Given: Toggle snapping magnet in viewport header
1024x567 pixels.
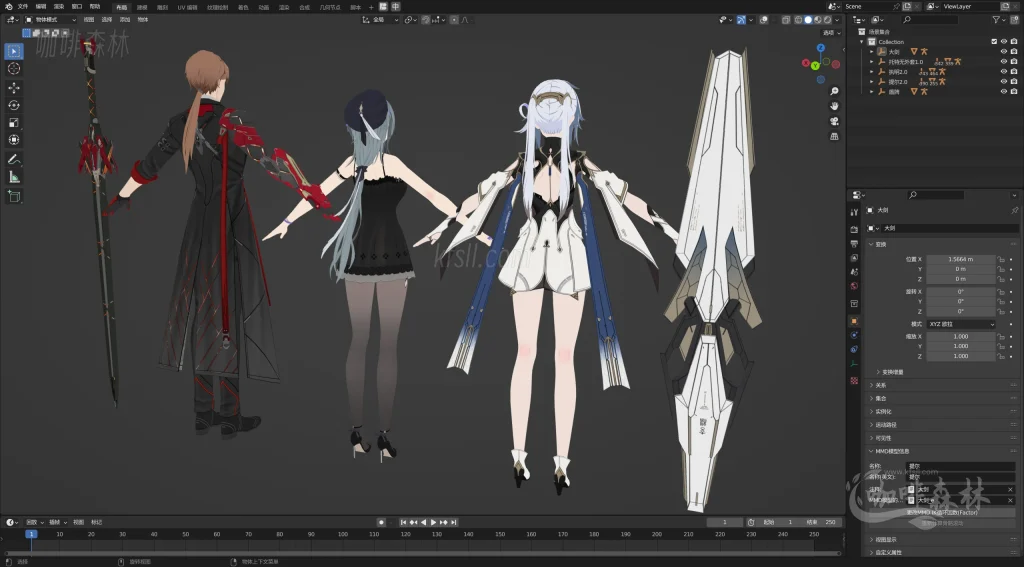Looking at the screenshot, I should coord(426,20).
